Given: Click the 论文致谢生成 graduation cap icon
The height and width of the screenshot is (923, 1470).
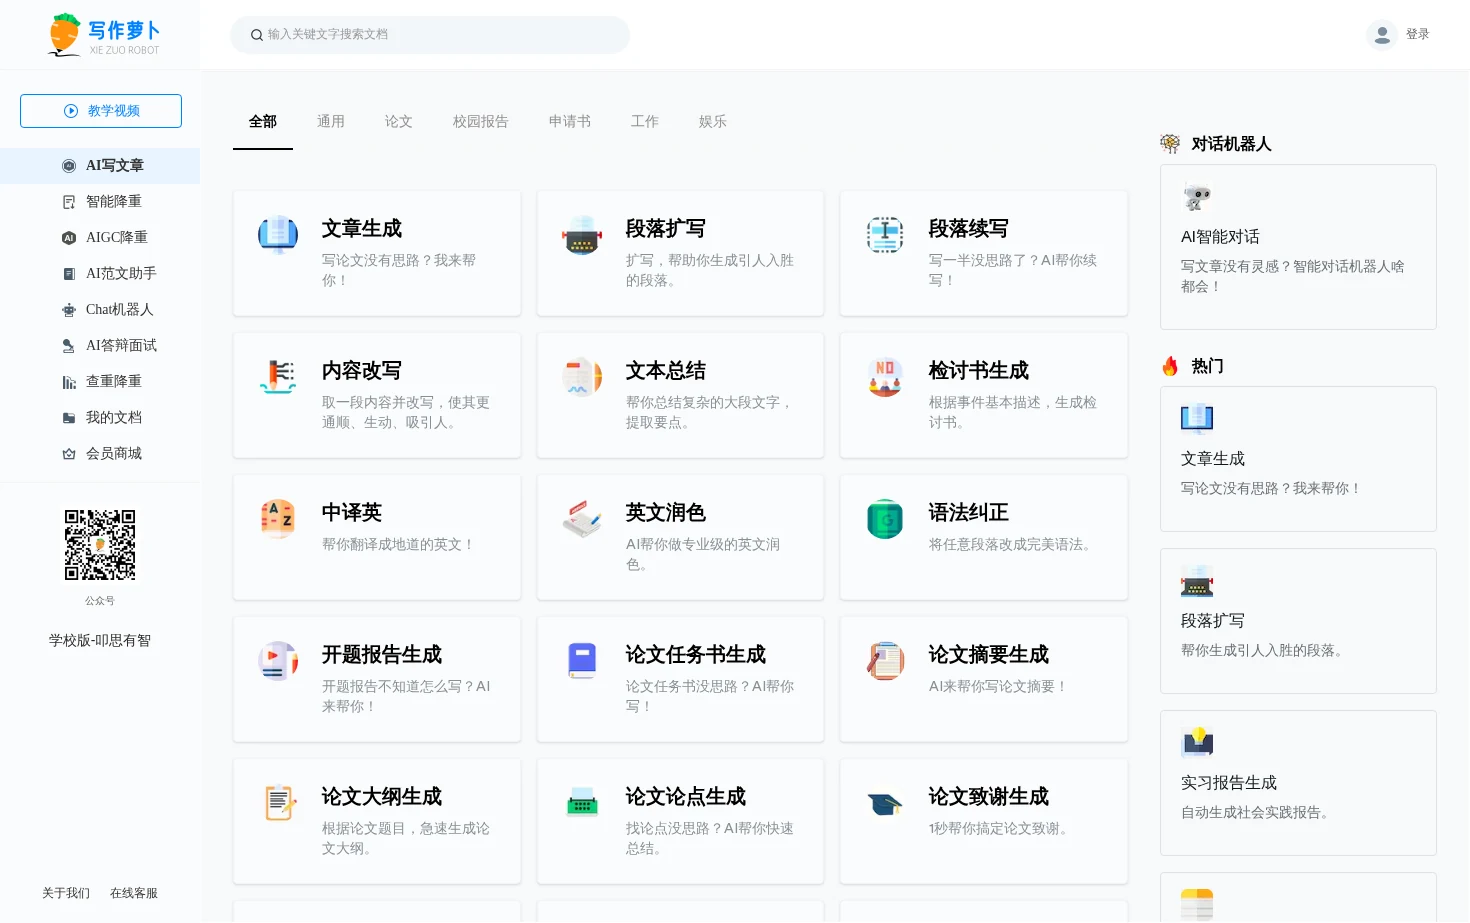Looking at the screenshot, I should [885, 803].
